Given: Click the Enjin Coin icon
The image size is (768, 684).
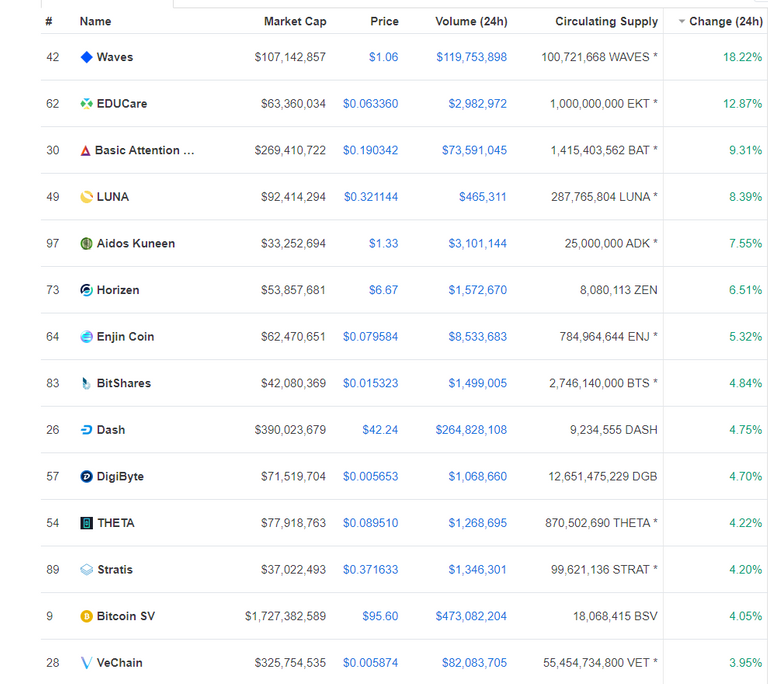Looking at the screenshot, I should (86, 337).
